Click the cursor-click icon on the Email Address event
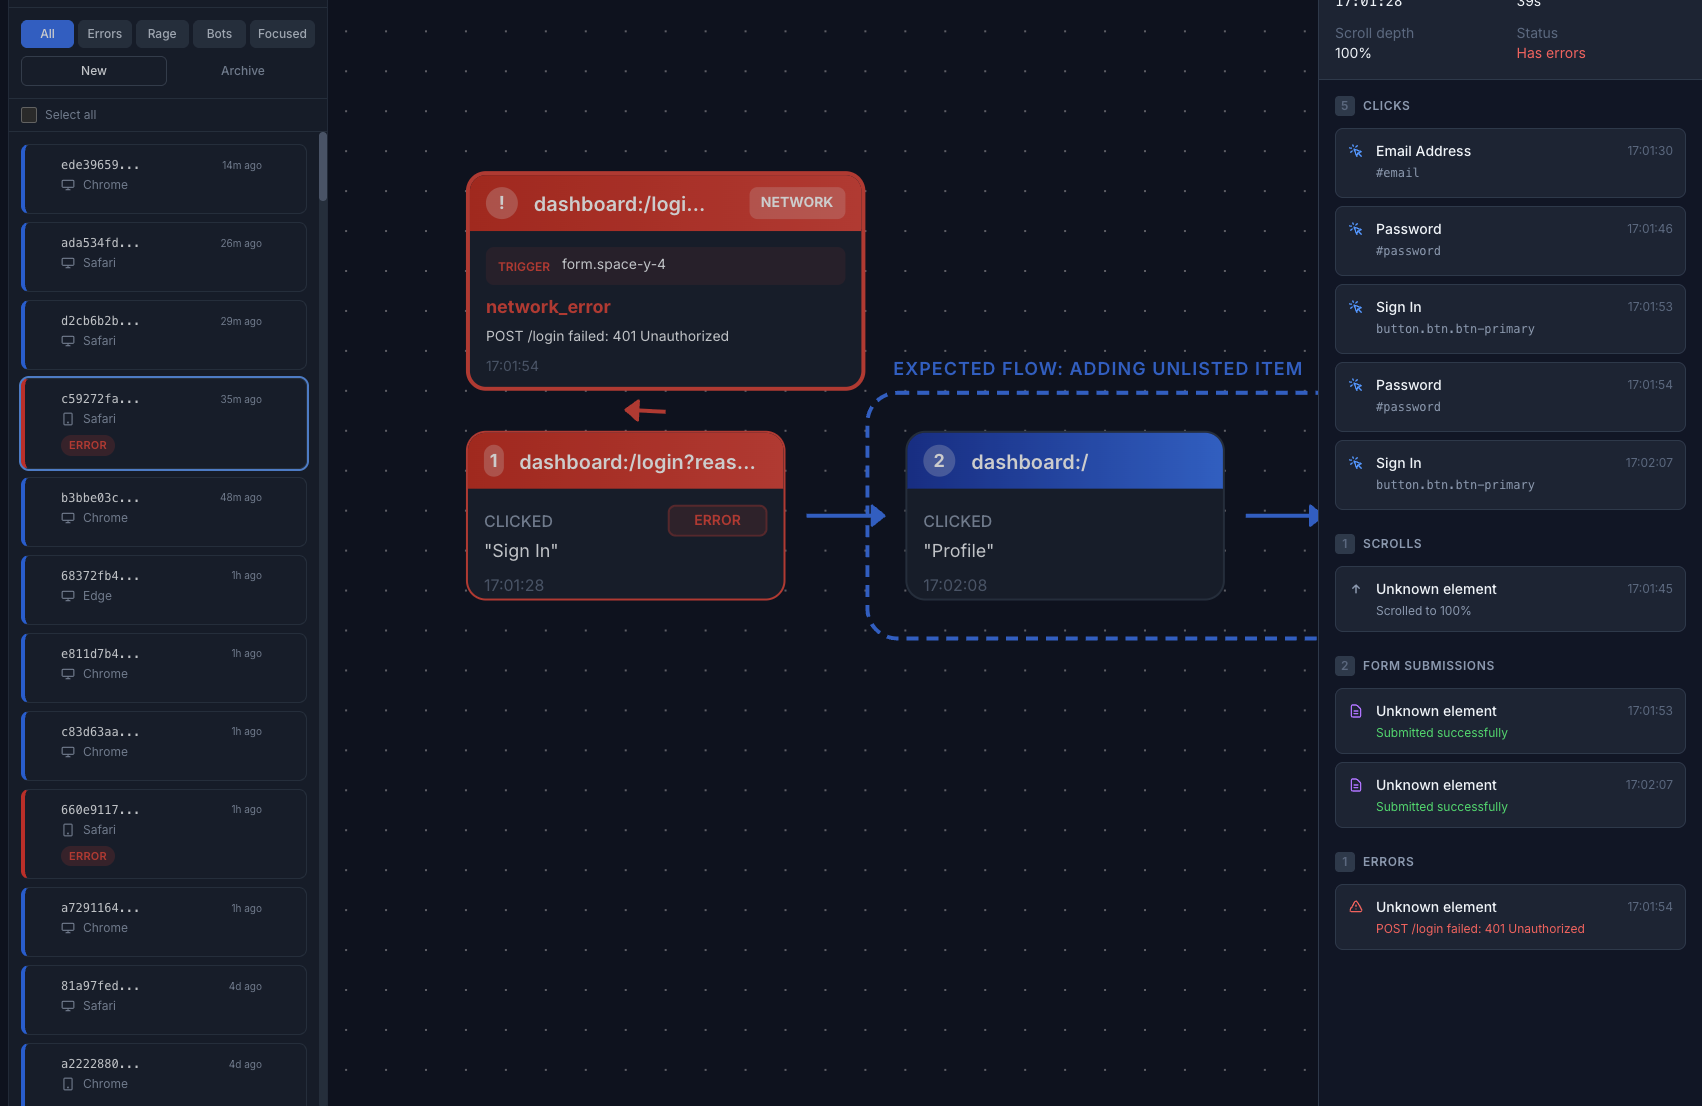Screen dimensions: 1702x1106 [1356, 149]
